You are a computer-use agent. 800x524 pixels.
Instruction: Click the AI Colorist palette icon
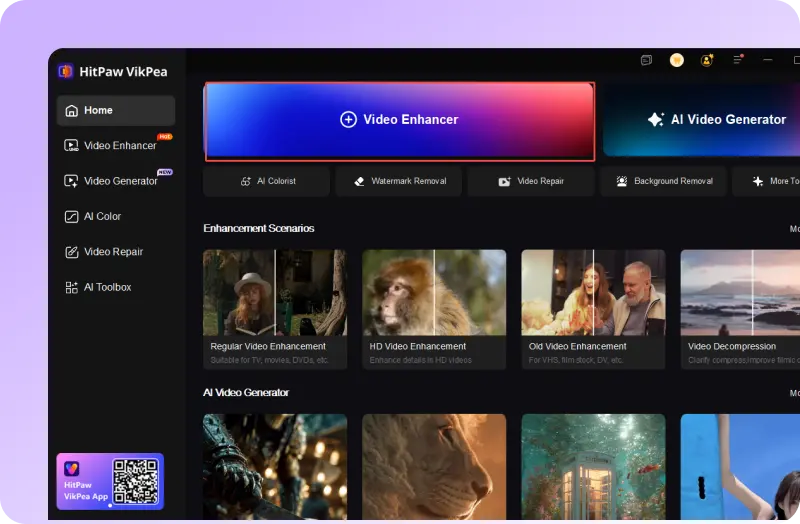tap(245, 181)
